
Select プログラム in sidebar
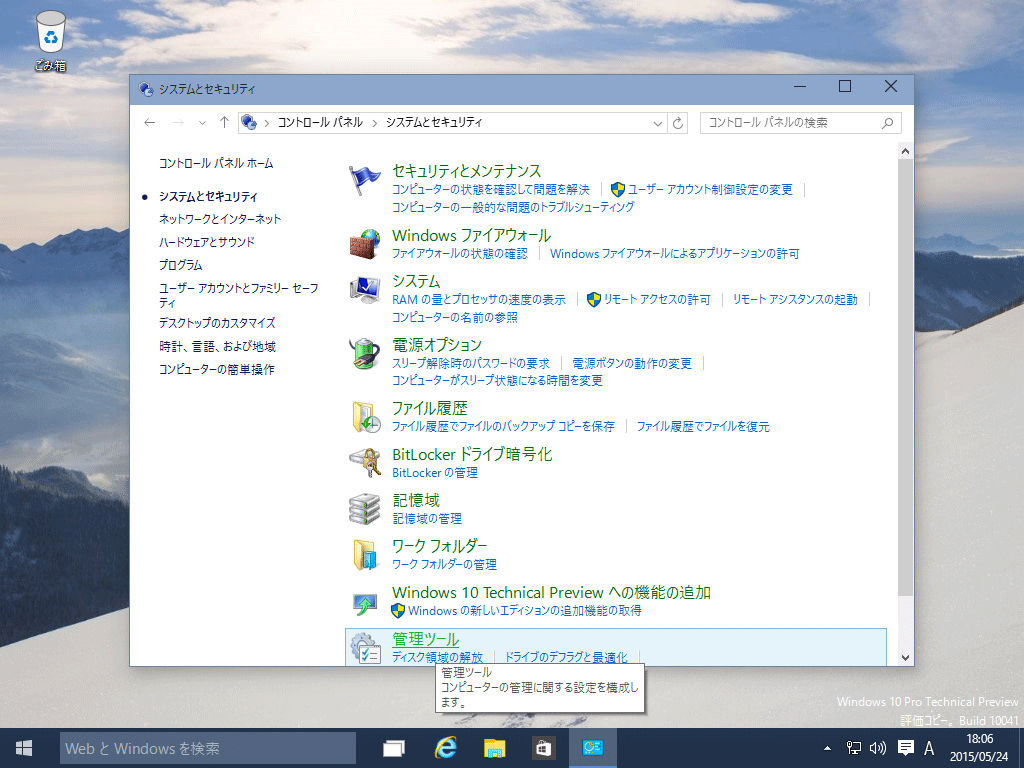pyautogui.click(x=180, y=265)
